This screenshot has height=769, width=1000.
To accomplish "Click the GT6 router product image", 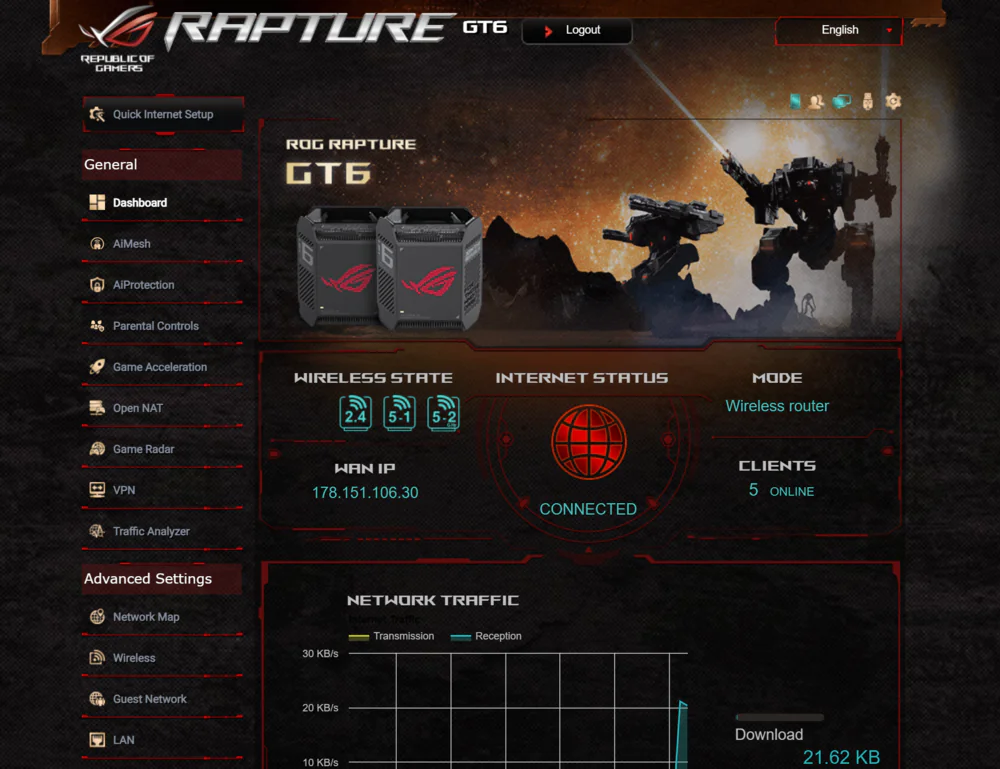I will pos(390,268).
